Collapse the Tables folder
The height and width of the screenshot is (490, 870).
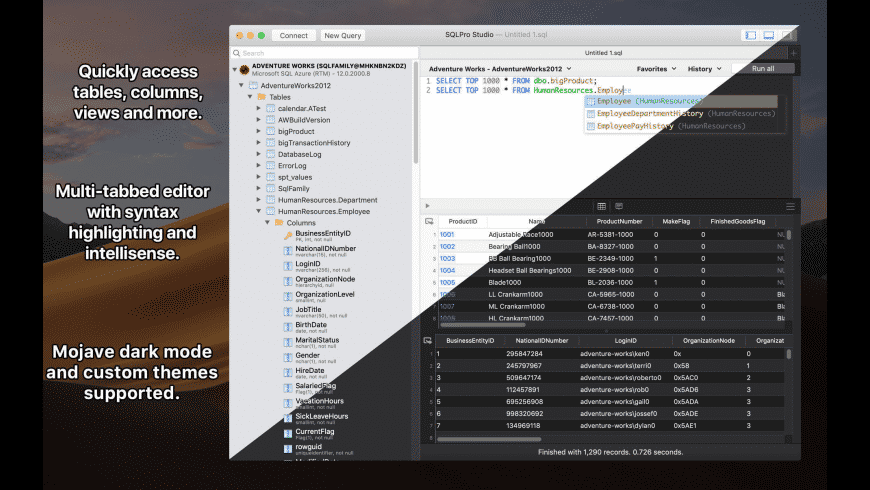[250, 97]
